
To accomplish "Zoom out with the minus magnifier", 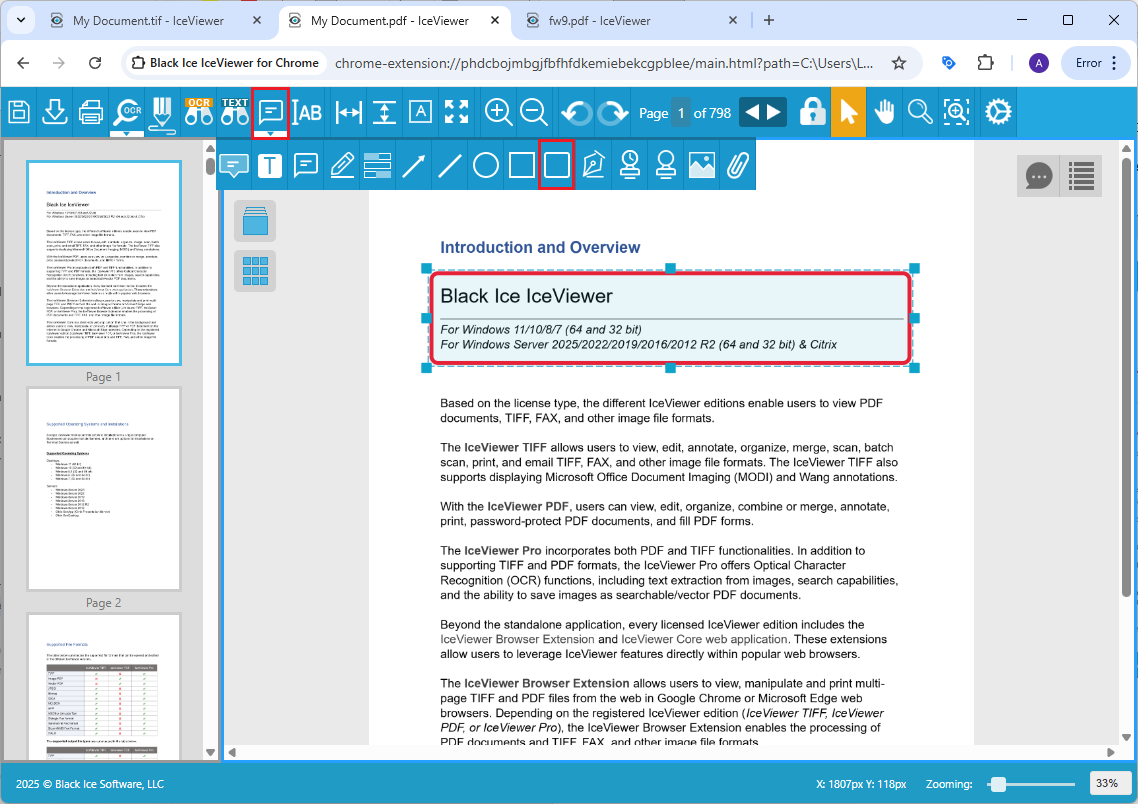I will click(x=534, y=112).
